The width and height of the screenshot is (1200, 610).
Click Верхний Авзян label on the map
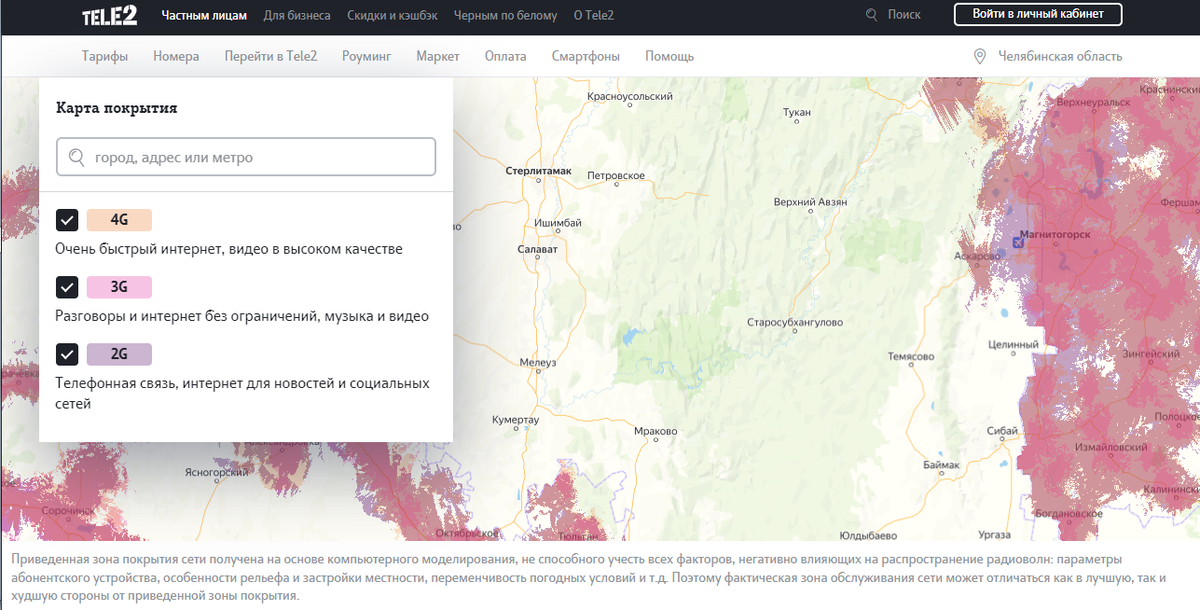pyautogui.click(x=810, y=202)
